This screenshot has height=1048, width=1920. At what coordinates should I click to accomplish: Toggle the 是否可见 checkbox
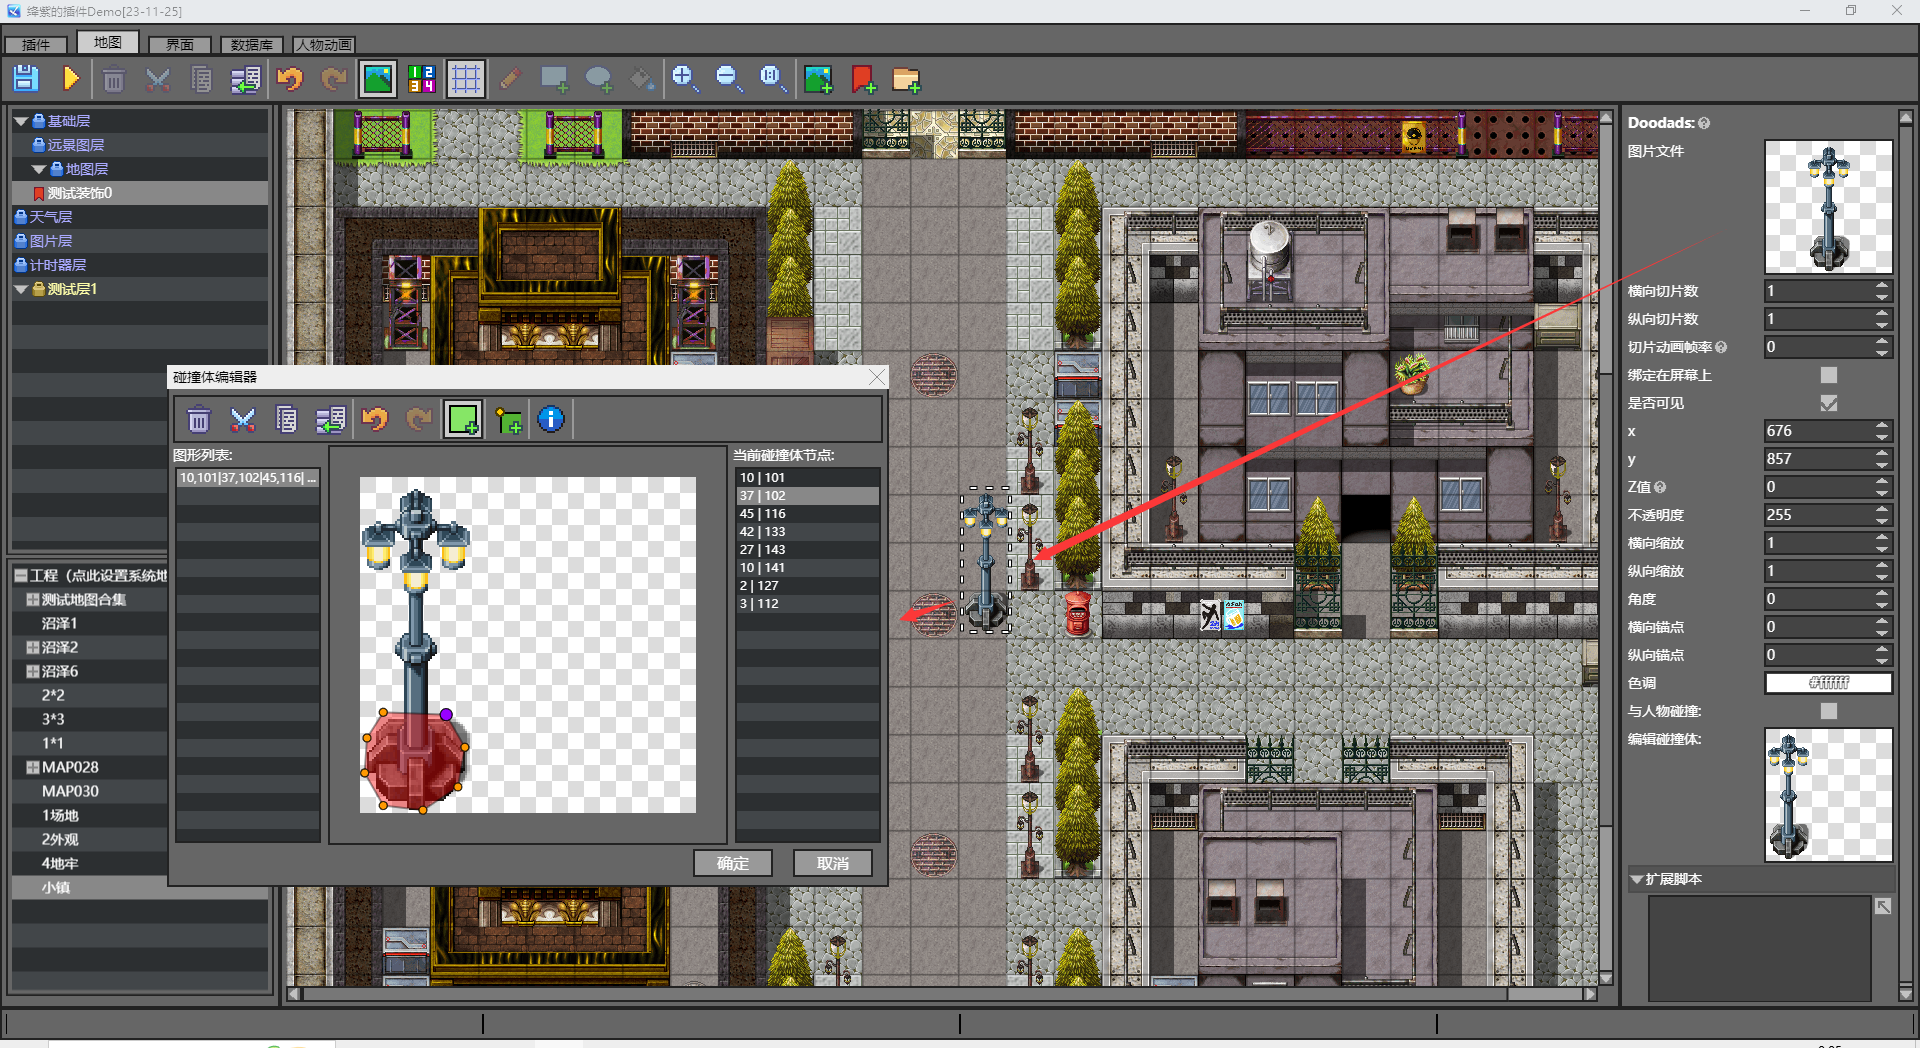pos(1829,403)
